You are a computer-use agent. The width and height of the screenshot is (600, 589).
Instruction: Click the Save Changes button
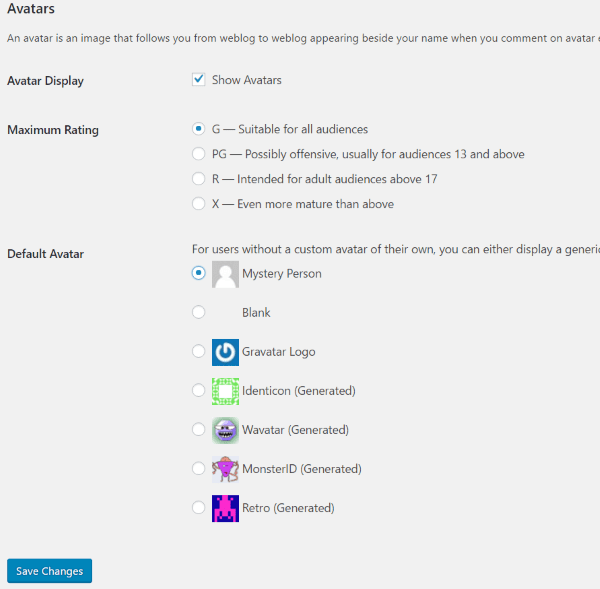click(x=49, y=571)
